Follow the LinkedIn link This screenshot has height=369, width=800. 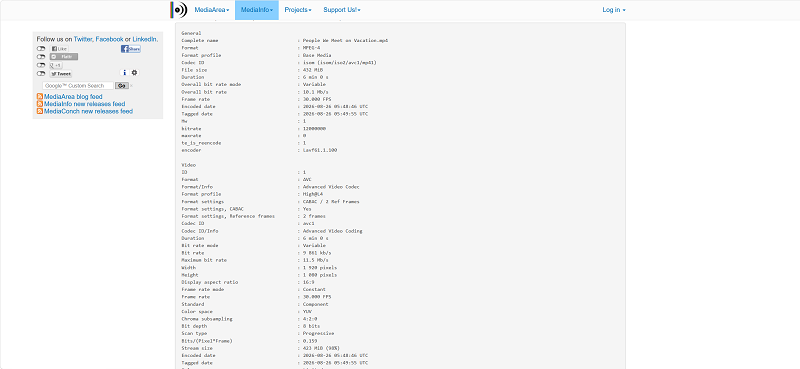[144, 39]
